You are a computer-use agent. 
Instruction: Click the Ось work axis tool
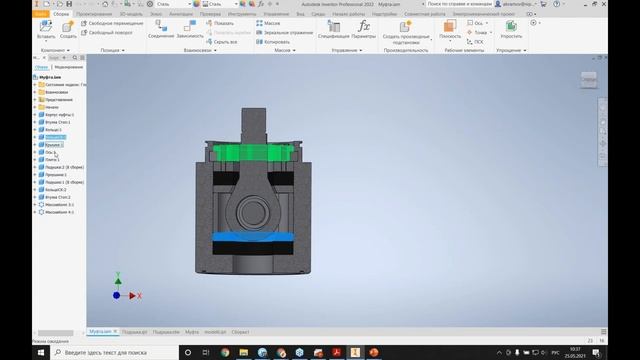point(477,23)
